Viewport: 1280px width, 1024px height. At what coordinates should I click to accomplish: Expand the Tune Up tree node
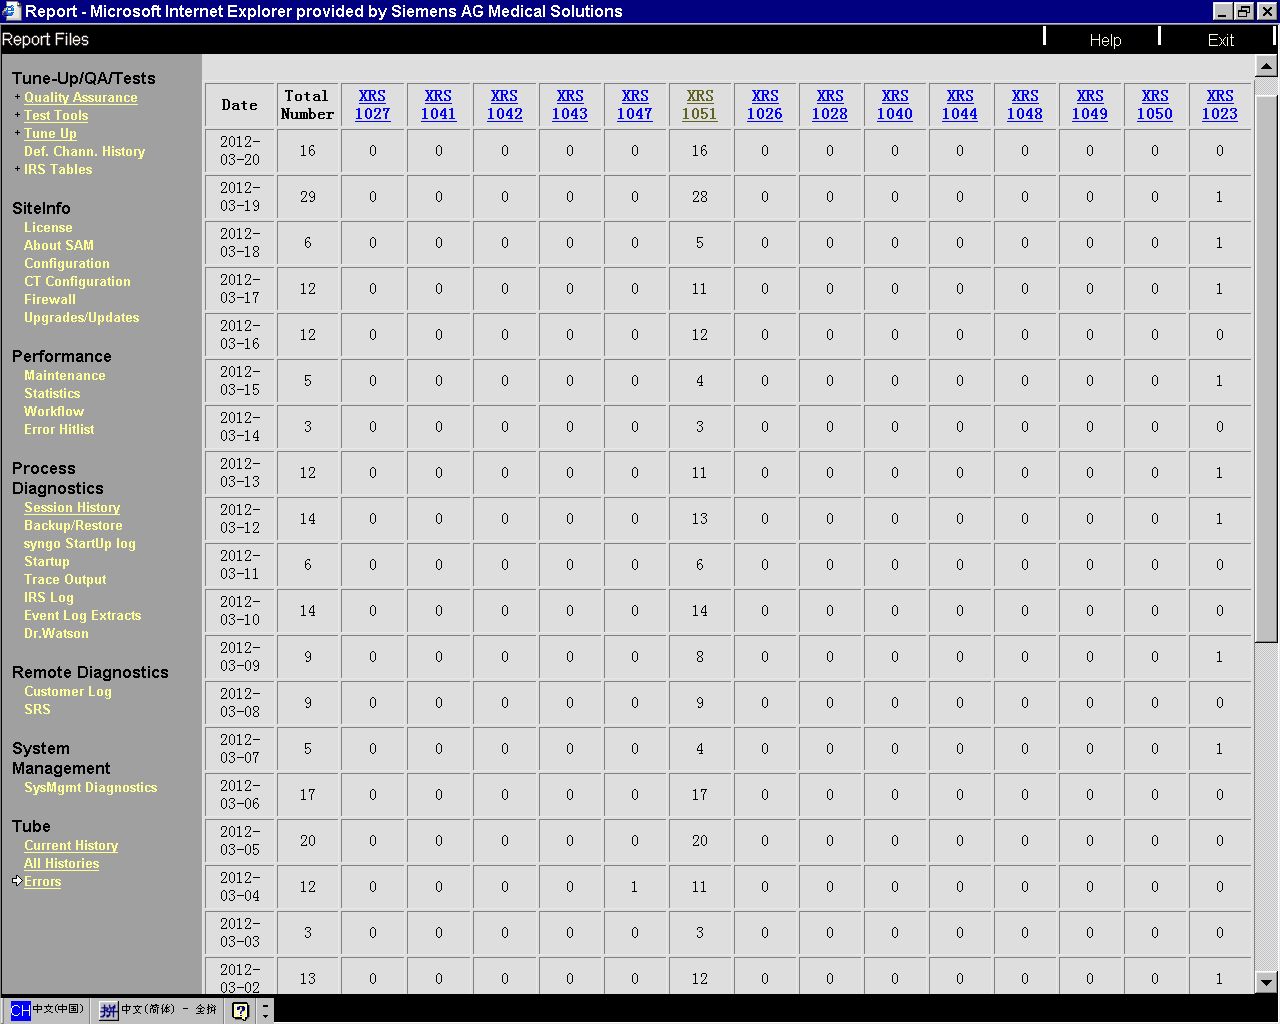click(x=17, y=133)
